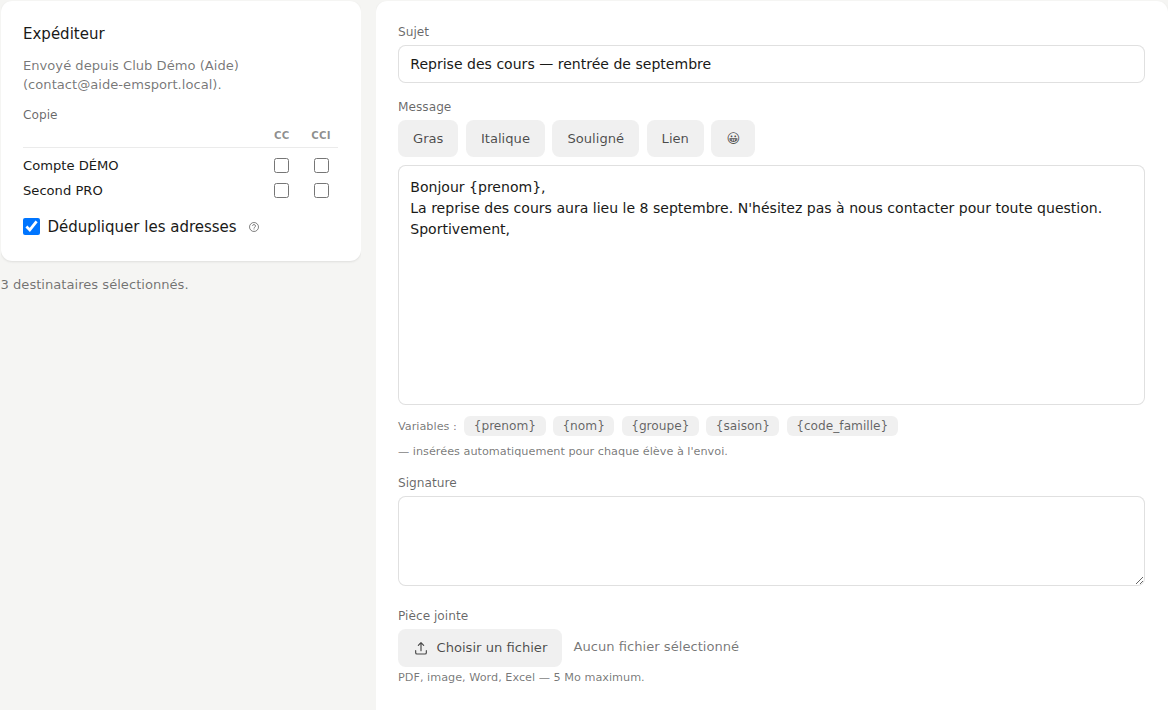
Task: Click the 'Aucun fichier sélectionné' text
Action: coord(656,647)
